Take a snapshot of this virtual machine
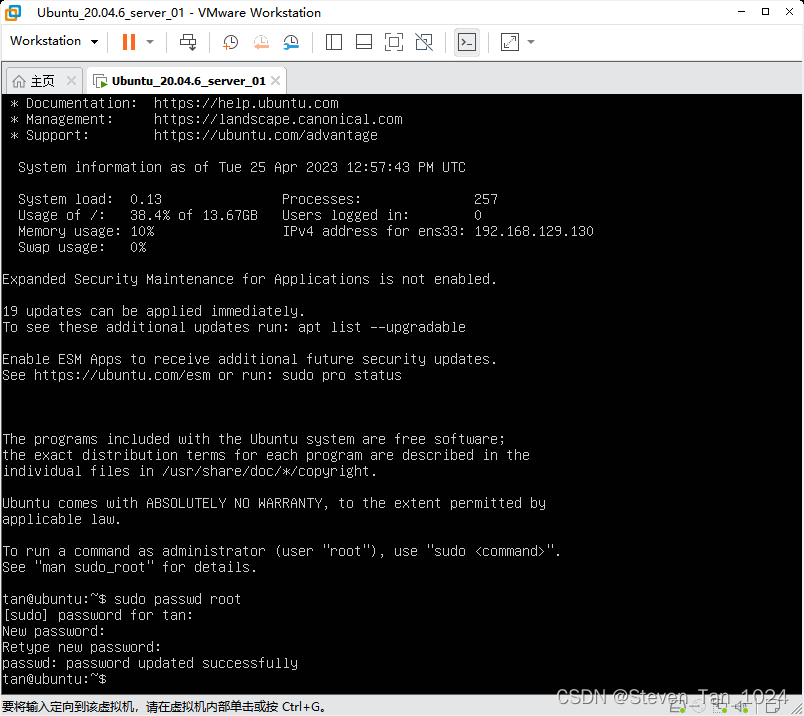This screenshot has height=716, width=804. tap(230, 42)
